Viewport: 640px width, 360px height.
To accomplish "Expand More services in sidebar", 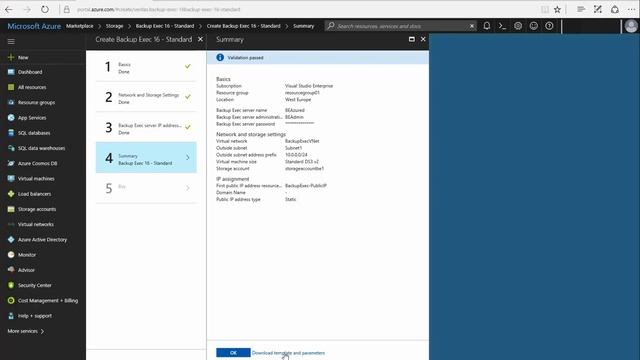I will (x=26, y=331).
